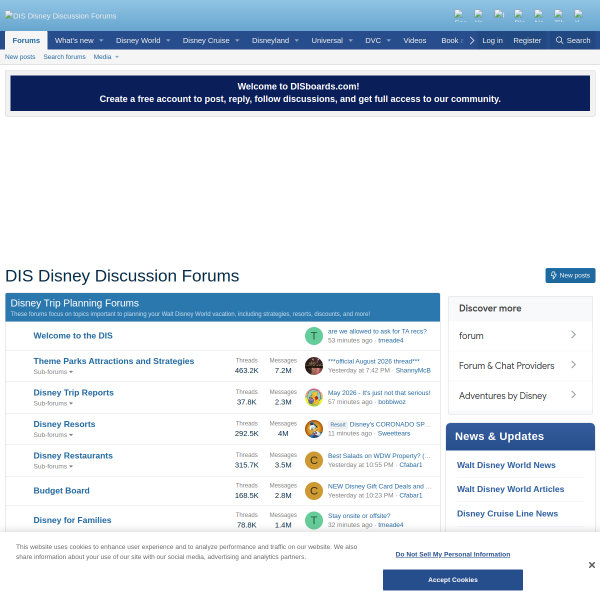Click Cfabar1's avatar in Disney Restaurants row
The image size is (600, 600).
click(x=314, y=460)
